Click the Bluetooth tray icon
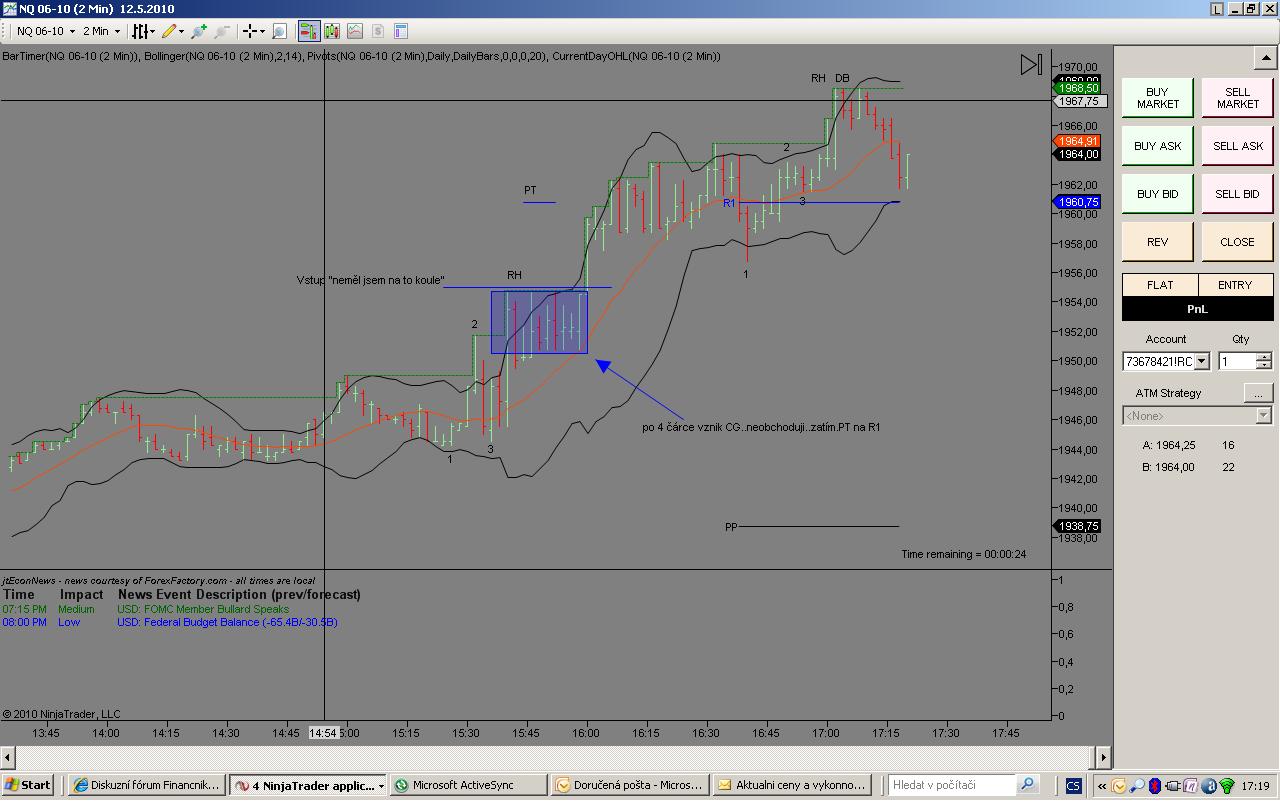 click(1157, 786)
